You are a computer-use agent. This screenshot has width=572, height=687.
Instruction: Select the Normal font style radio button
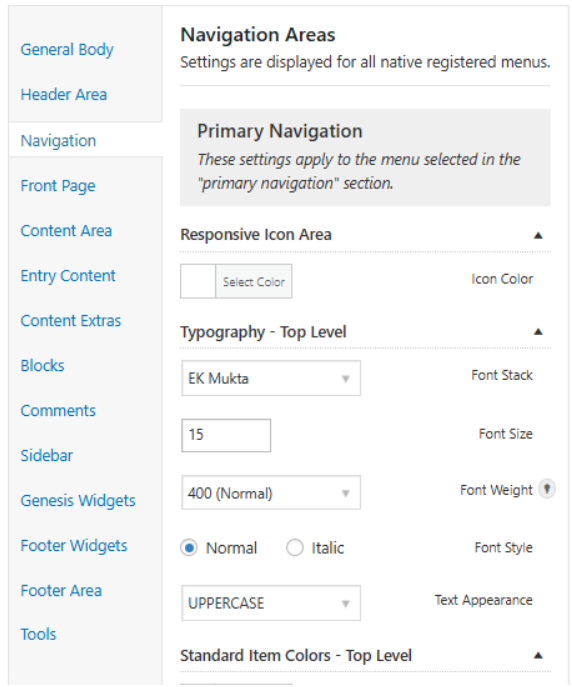(x=189, y=548)
